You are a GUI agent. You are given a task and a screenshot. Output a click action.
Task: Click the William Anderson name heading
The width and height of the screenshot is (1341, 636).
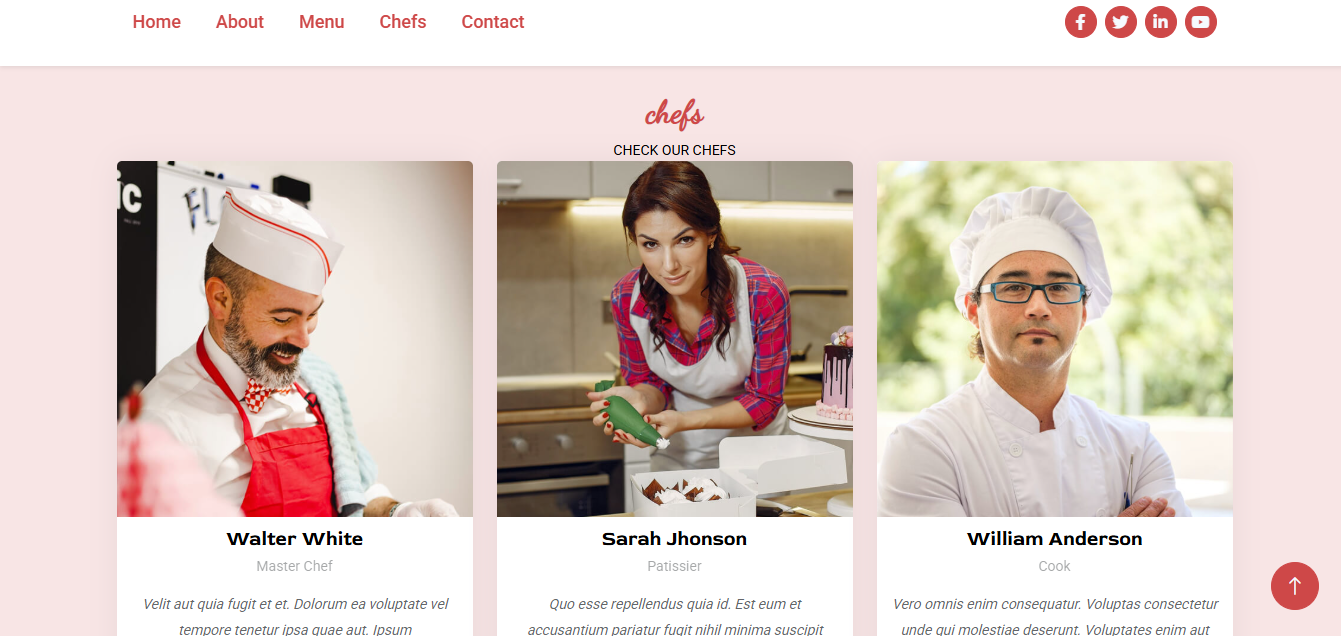[x=1055, y=539]
